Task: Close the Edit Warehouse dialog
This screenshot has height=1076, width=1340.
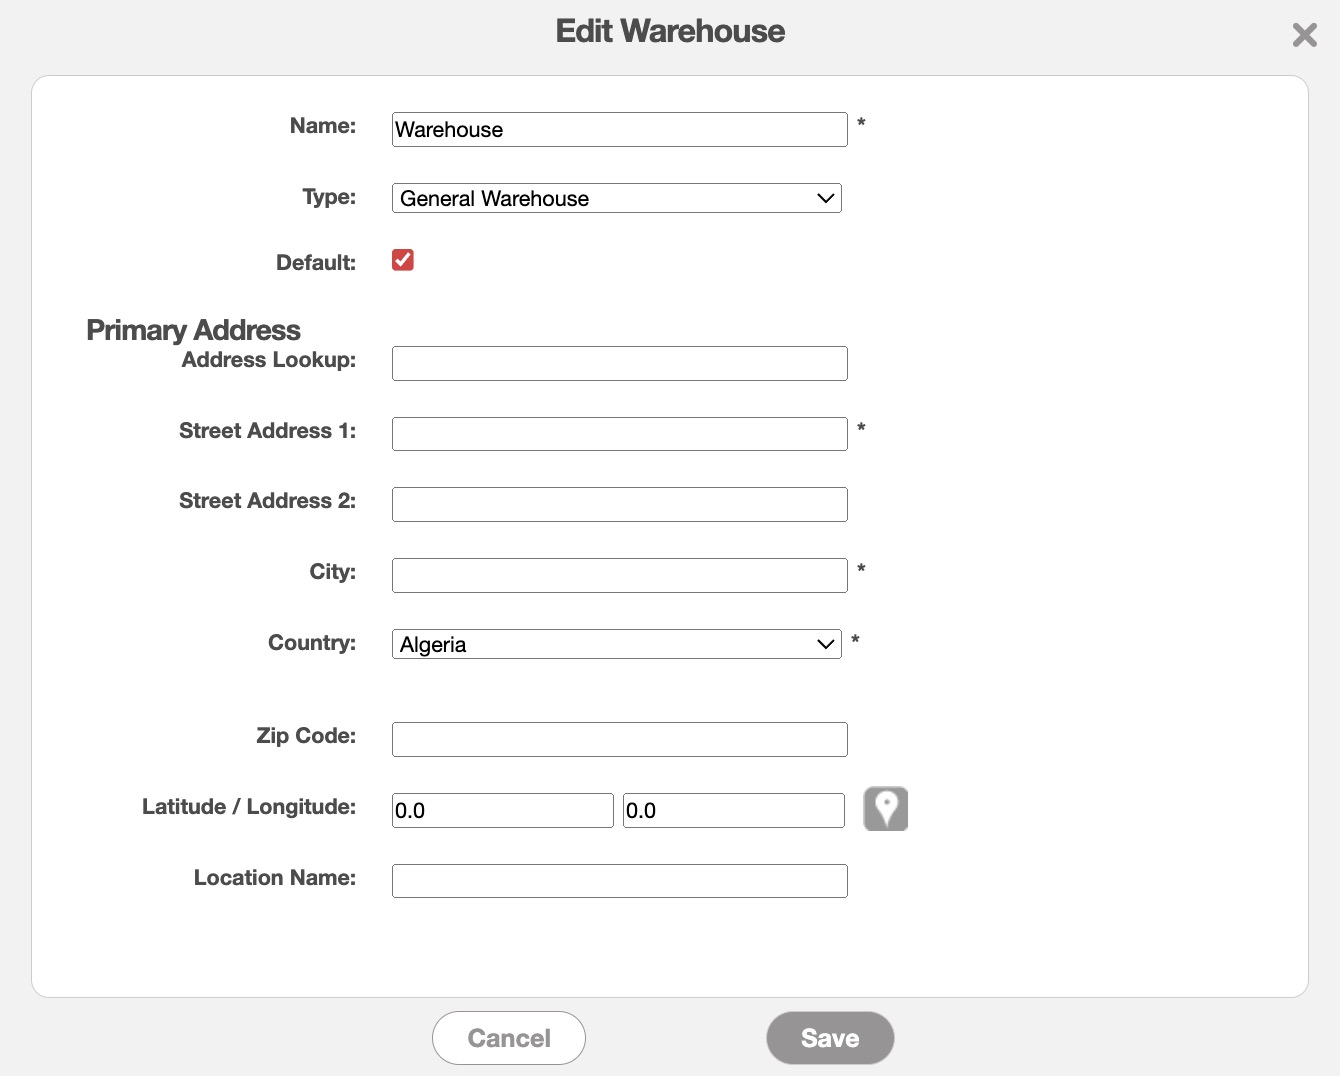Action: [x=1304, y=35]
